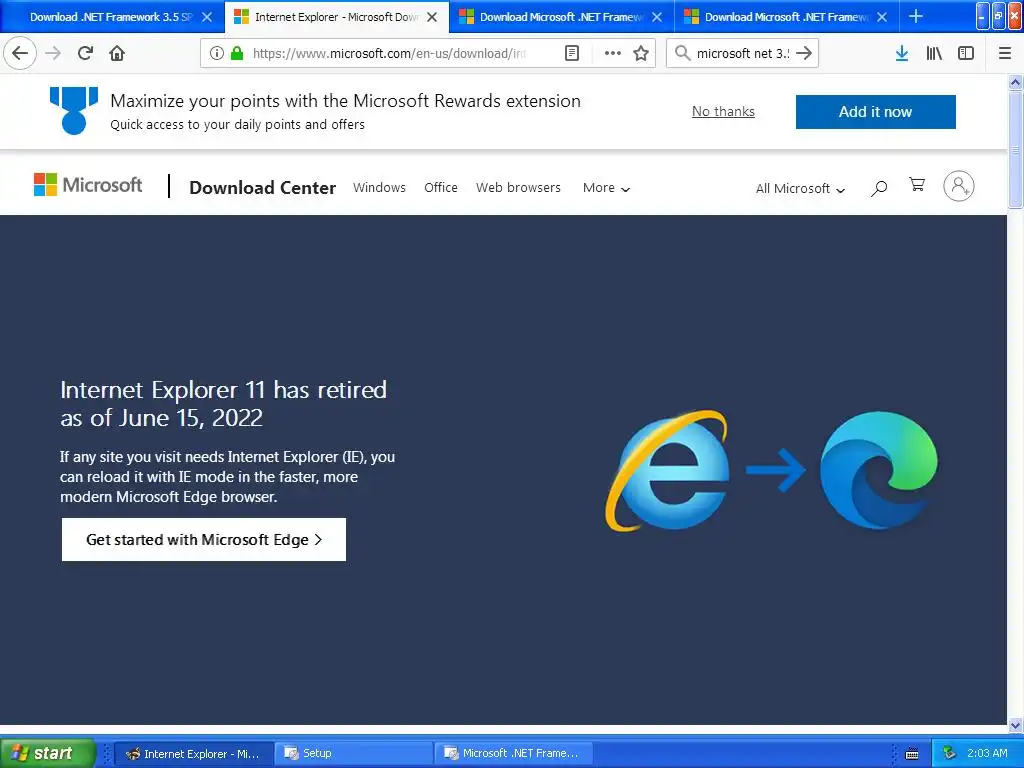This screenshot has width=1024, height=768.
Task: Click the vertical scrollbar thumb
Action: 1015,150
